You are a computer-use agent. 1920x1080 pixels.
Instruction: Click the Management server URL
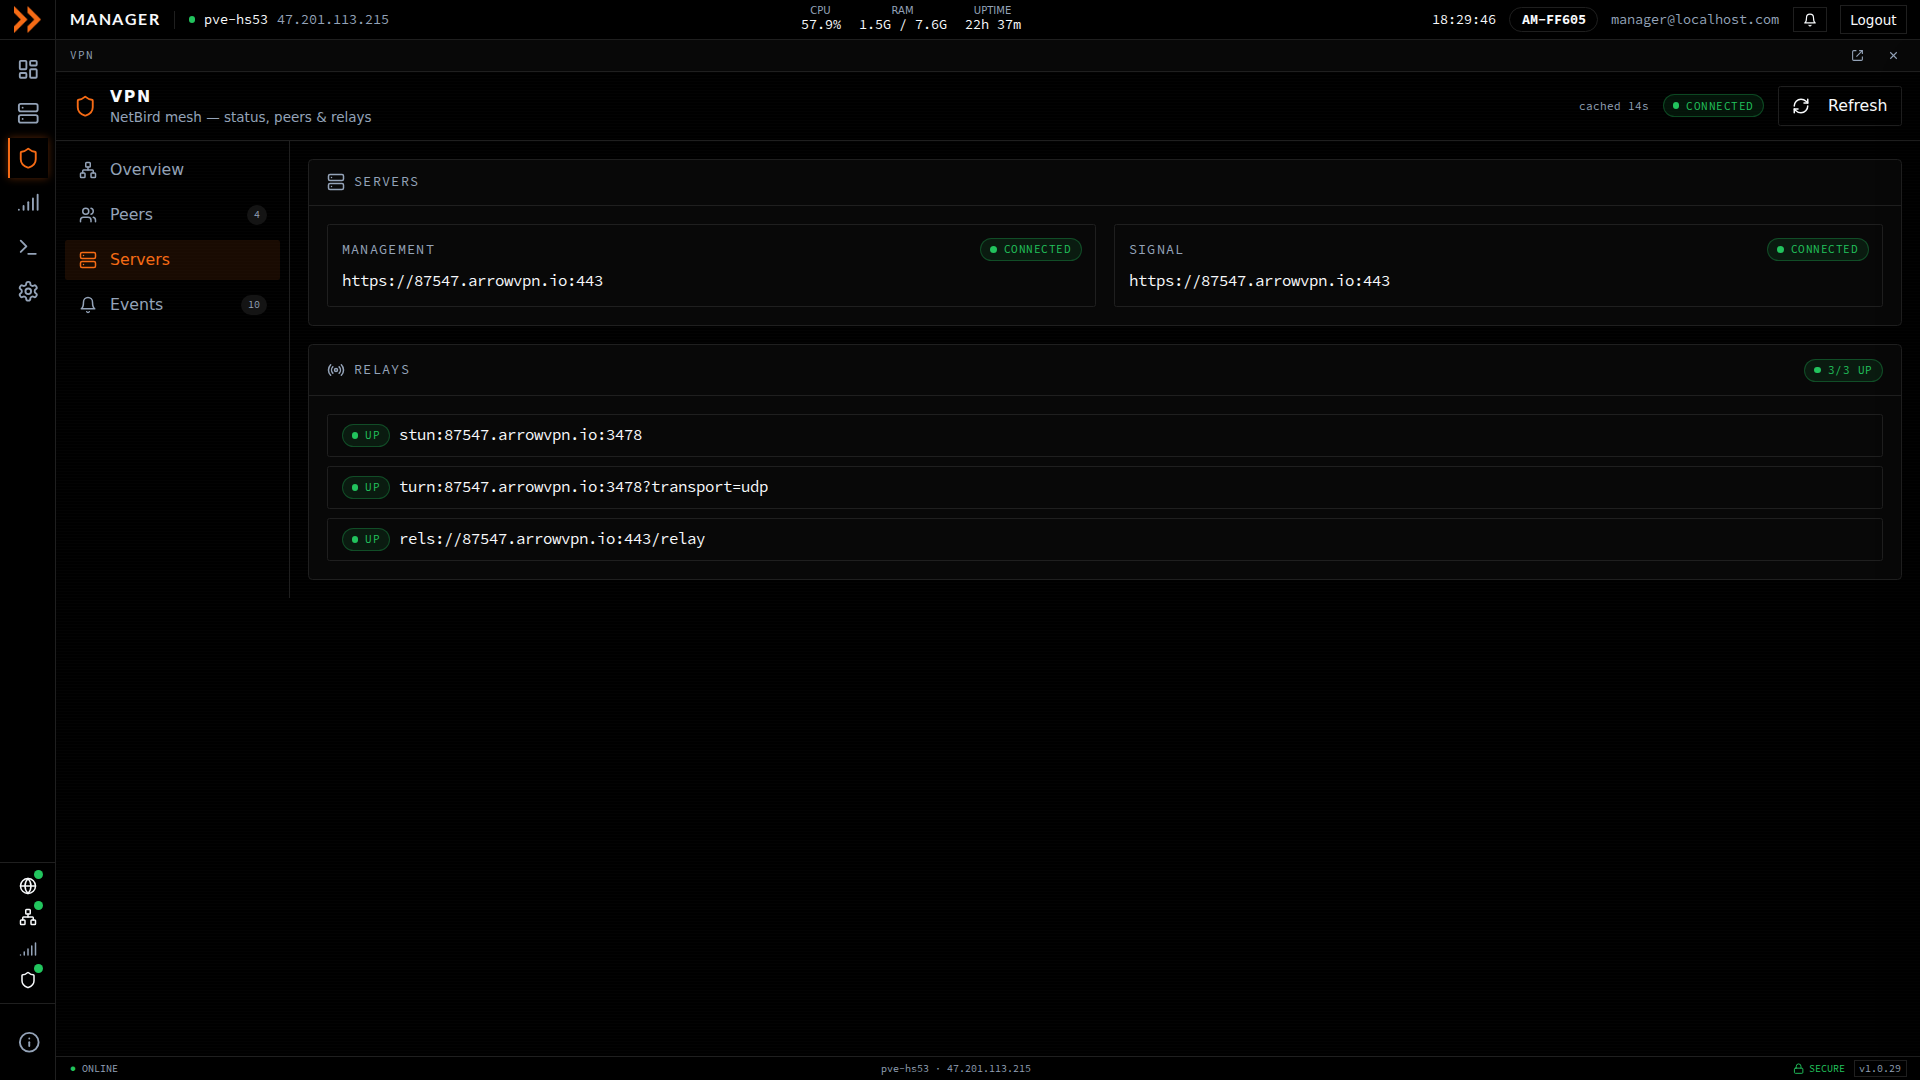pos(472,281)
